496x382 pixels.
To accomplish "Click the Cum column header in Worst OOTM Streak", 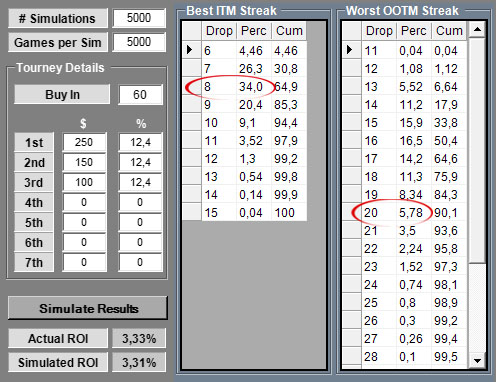I will (449, 31).
